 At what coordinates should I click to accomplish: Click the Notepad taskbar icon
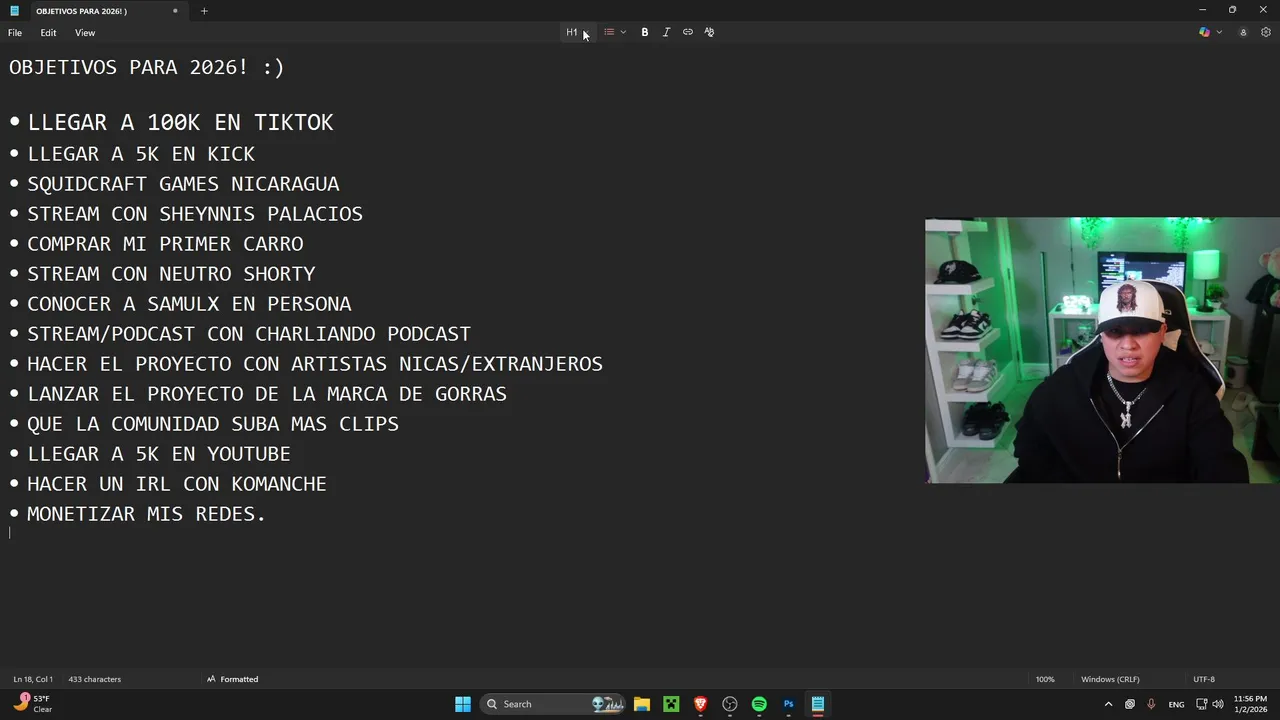tap(818, 704)
